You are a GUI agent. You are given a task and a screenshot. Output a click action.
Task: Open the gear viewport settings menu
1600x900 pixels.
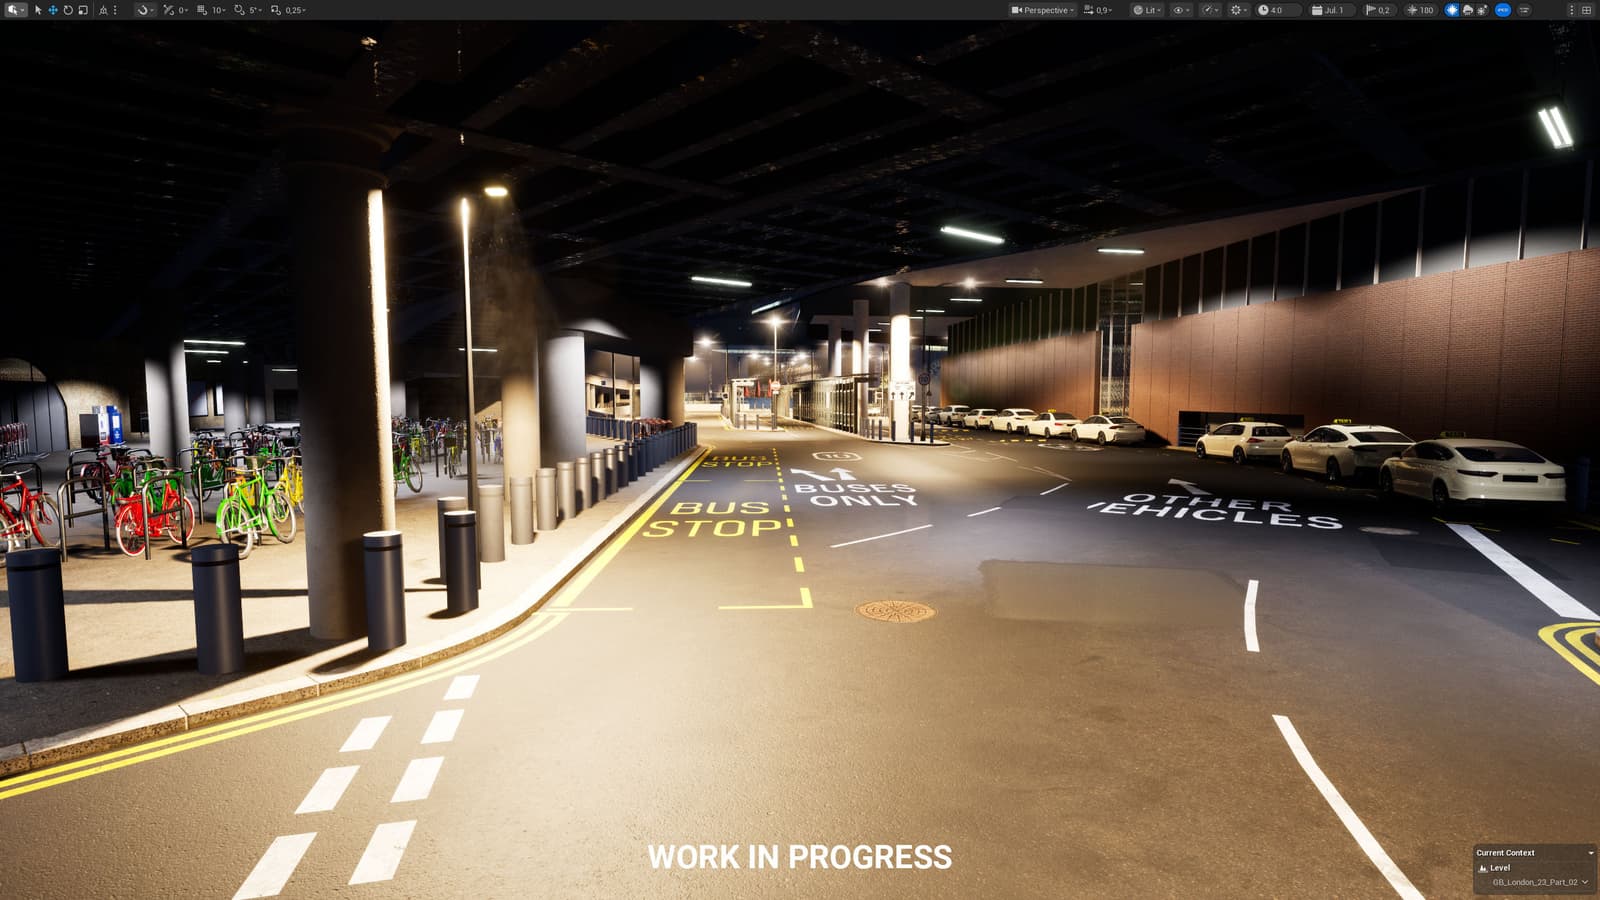1238,10
